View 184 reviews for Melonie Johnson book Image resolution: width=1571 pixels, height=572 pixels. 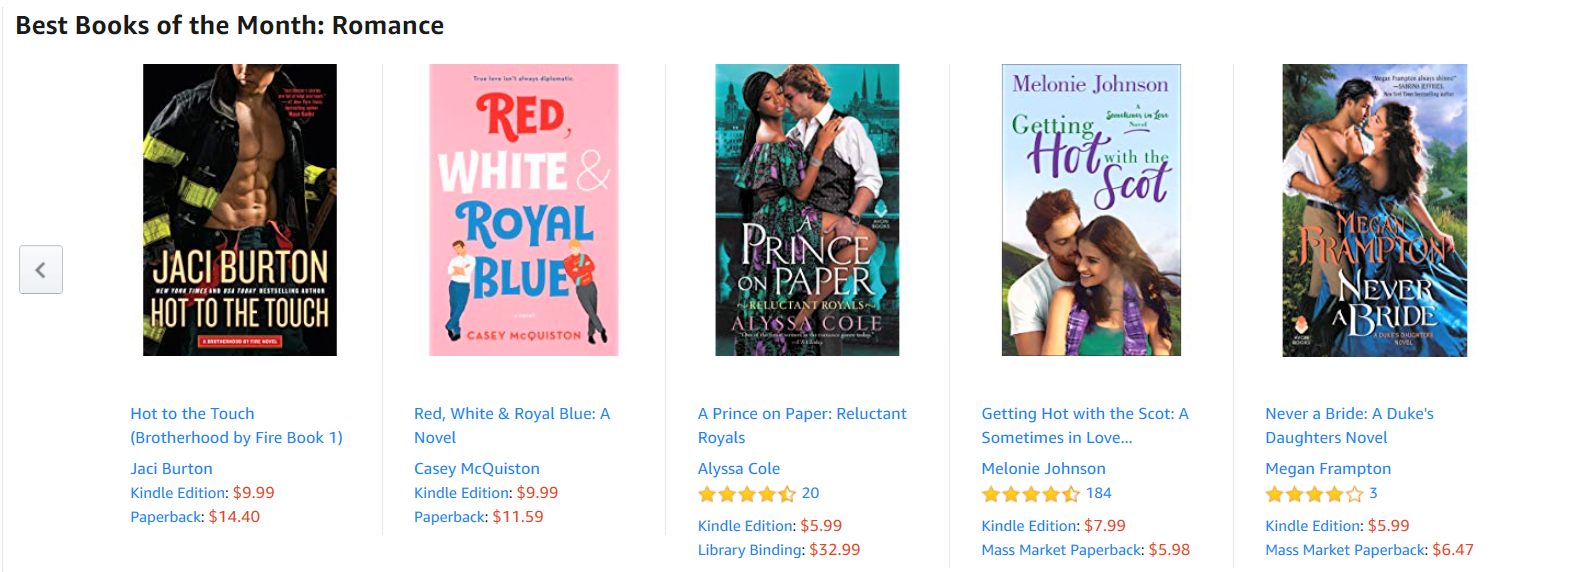1099,493
